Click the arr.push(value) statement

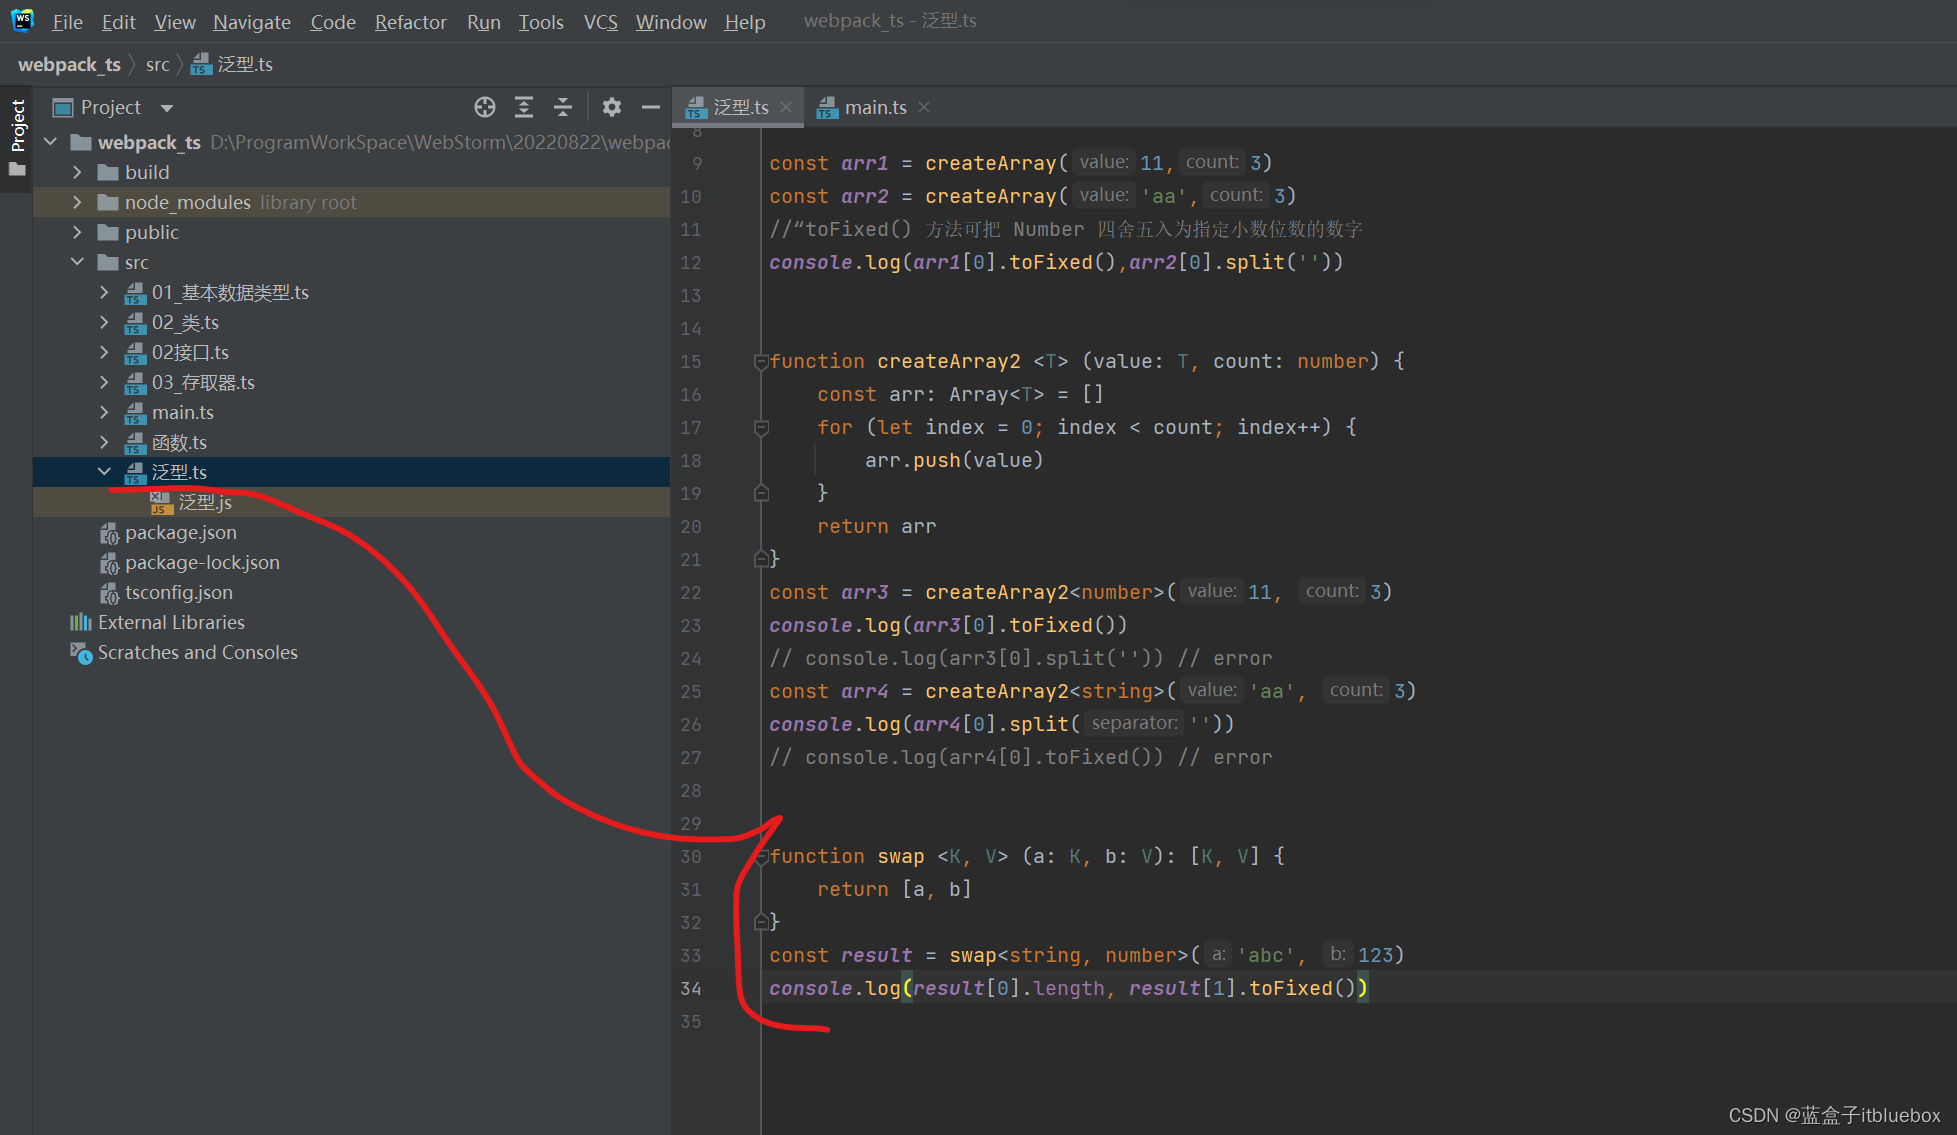pos(954,460)
